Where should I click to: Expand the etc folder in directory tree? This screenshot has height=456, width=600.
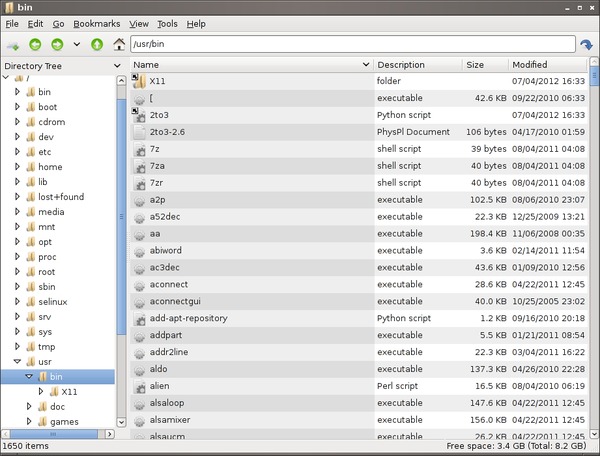tap(17, 151)
